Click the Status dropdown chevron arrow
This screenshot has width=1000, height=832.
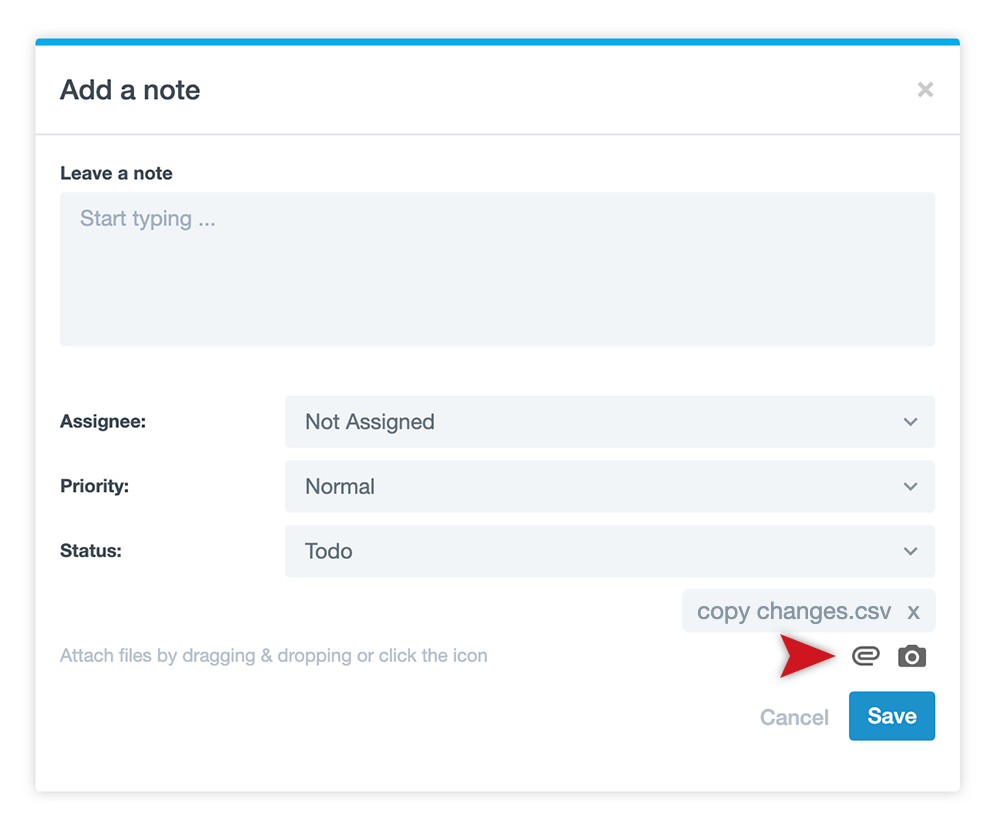click(x=910, y=551)
